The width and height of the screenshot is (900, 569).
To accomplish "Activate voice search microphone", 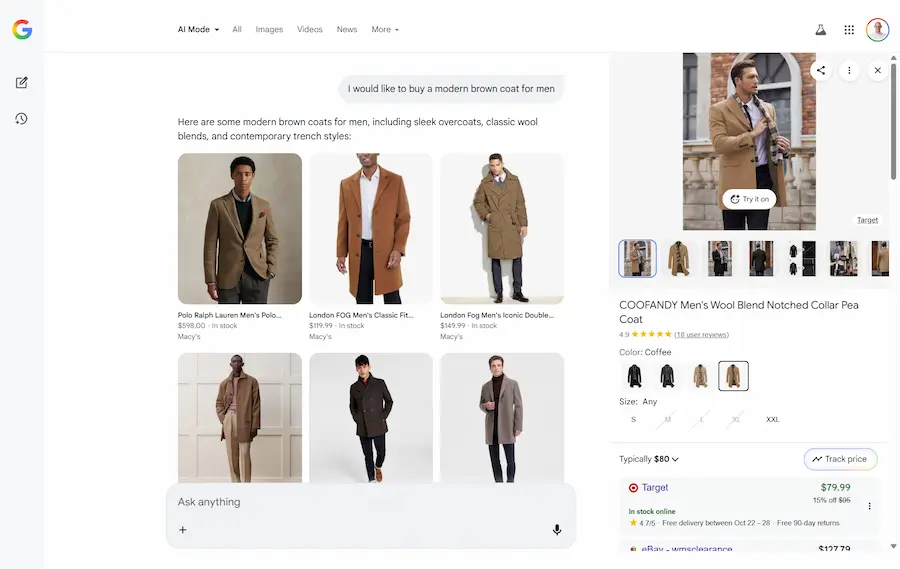I will pyautogui.click(x=557, y=530).
